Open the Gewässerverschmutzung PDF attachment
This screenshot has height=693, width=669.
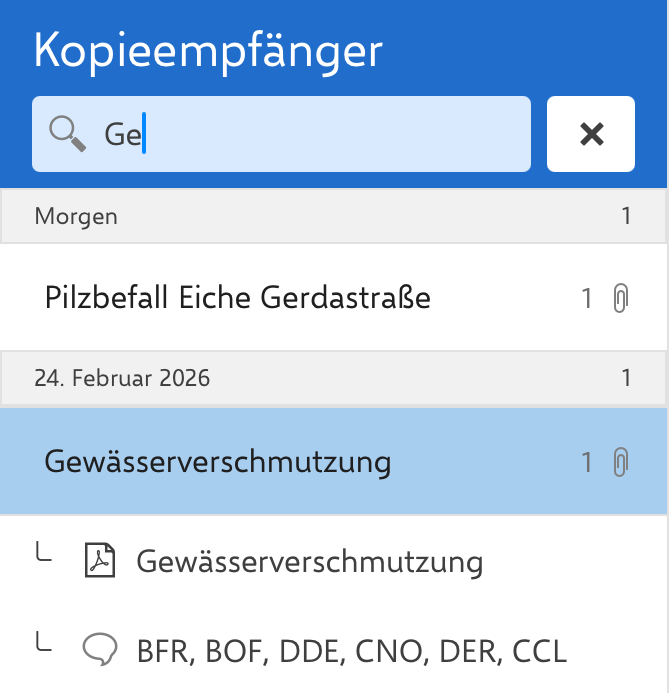pos(310,562)
